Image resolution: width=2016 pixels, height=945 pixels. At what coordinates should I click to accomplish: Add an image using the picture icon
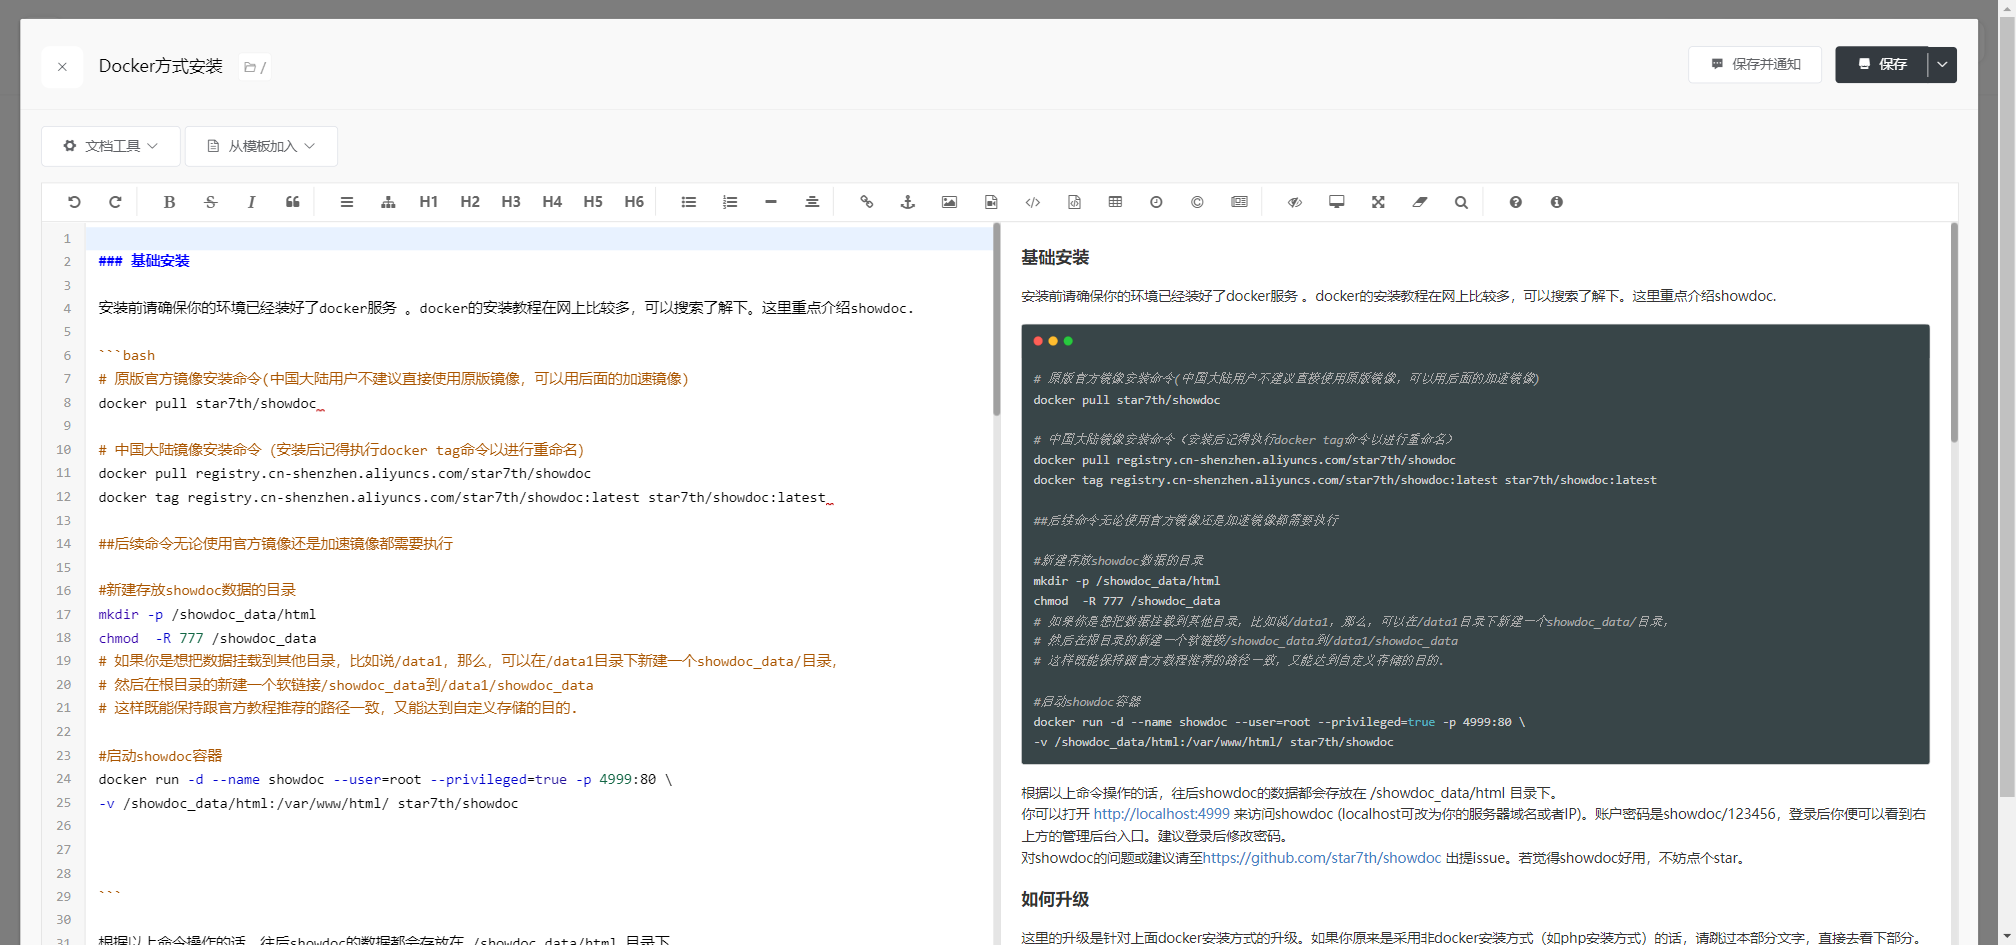[x=949, y=202]
